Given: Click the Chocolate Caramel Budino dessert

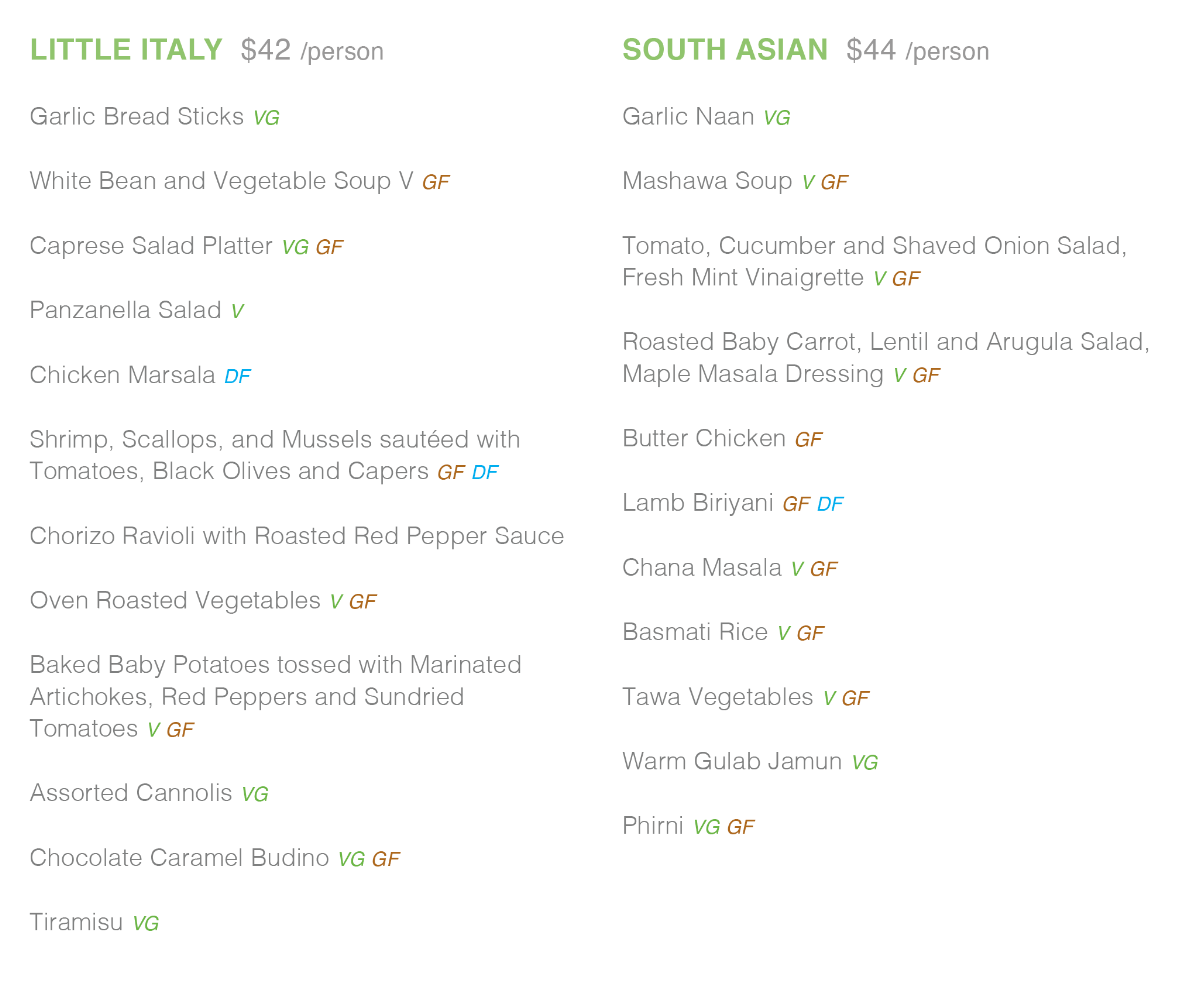Looking at the screenshot, I should [x=179, y=858].
